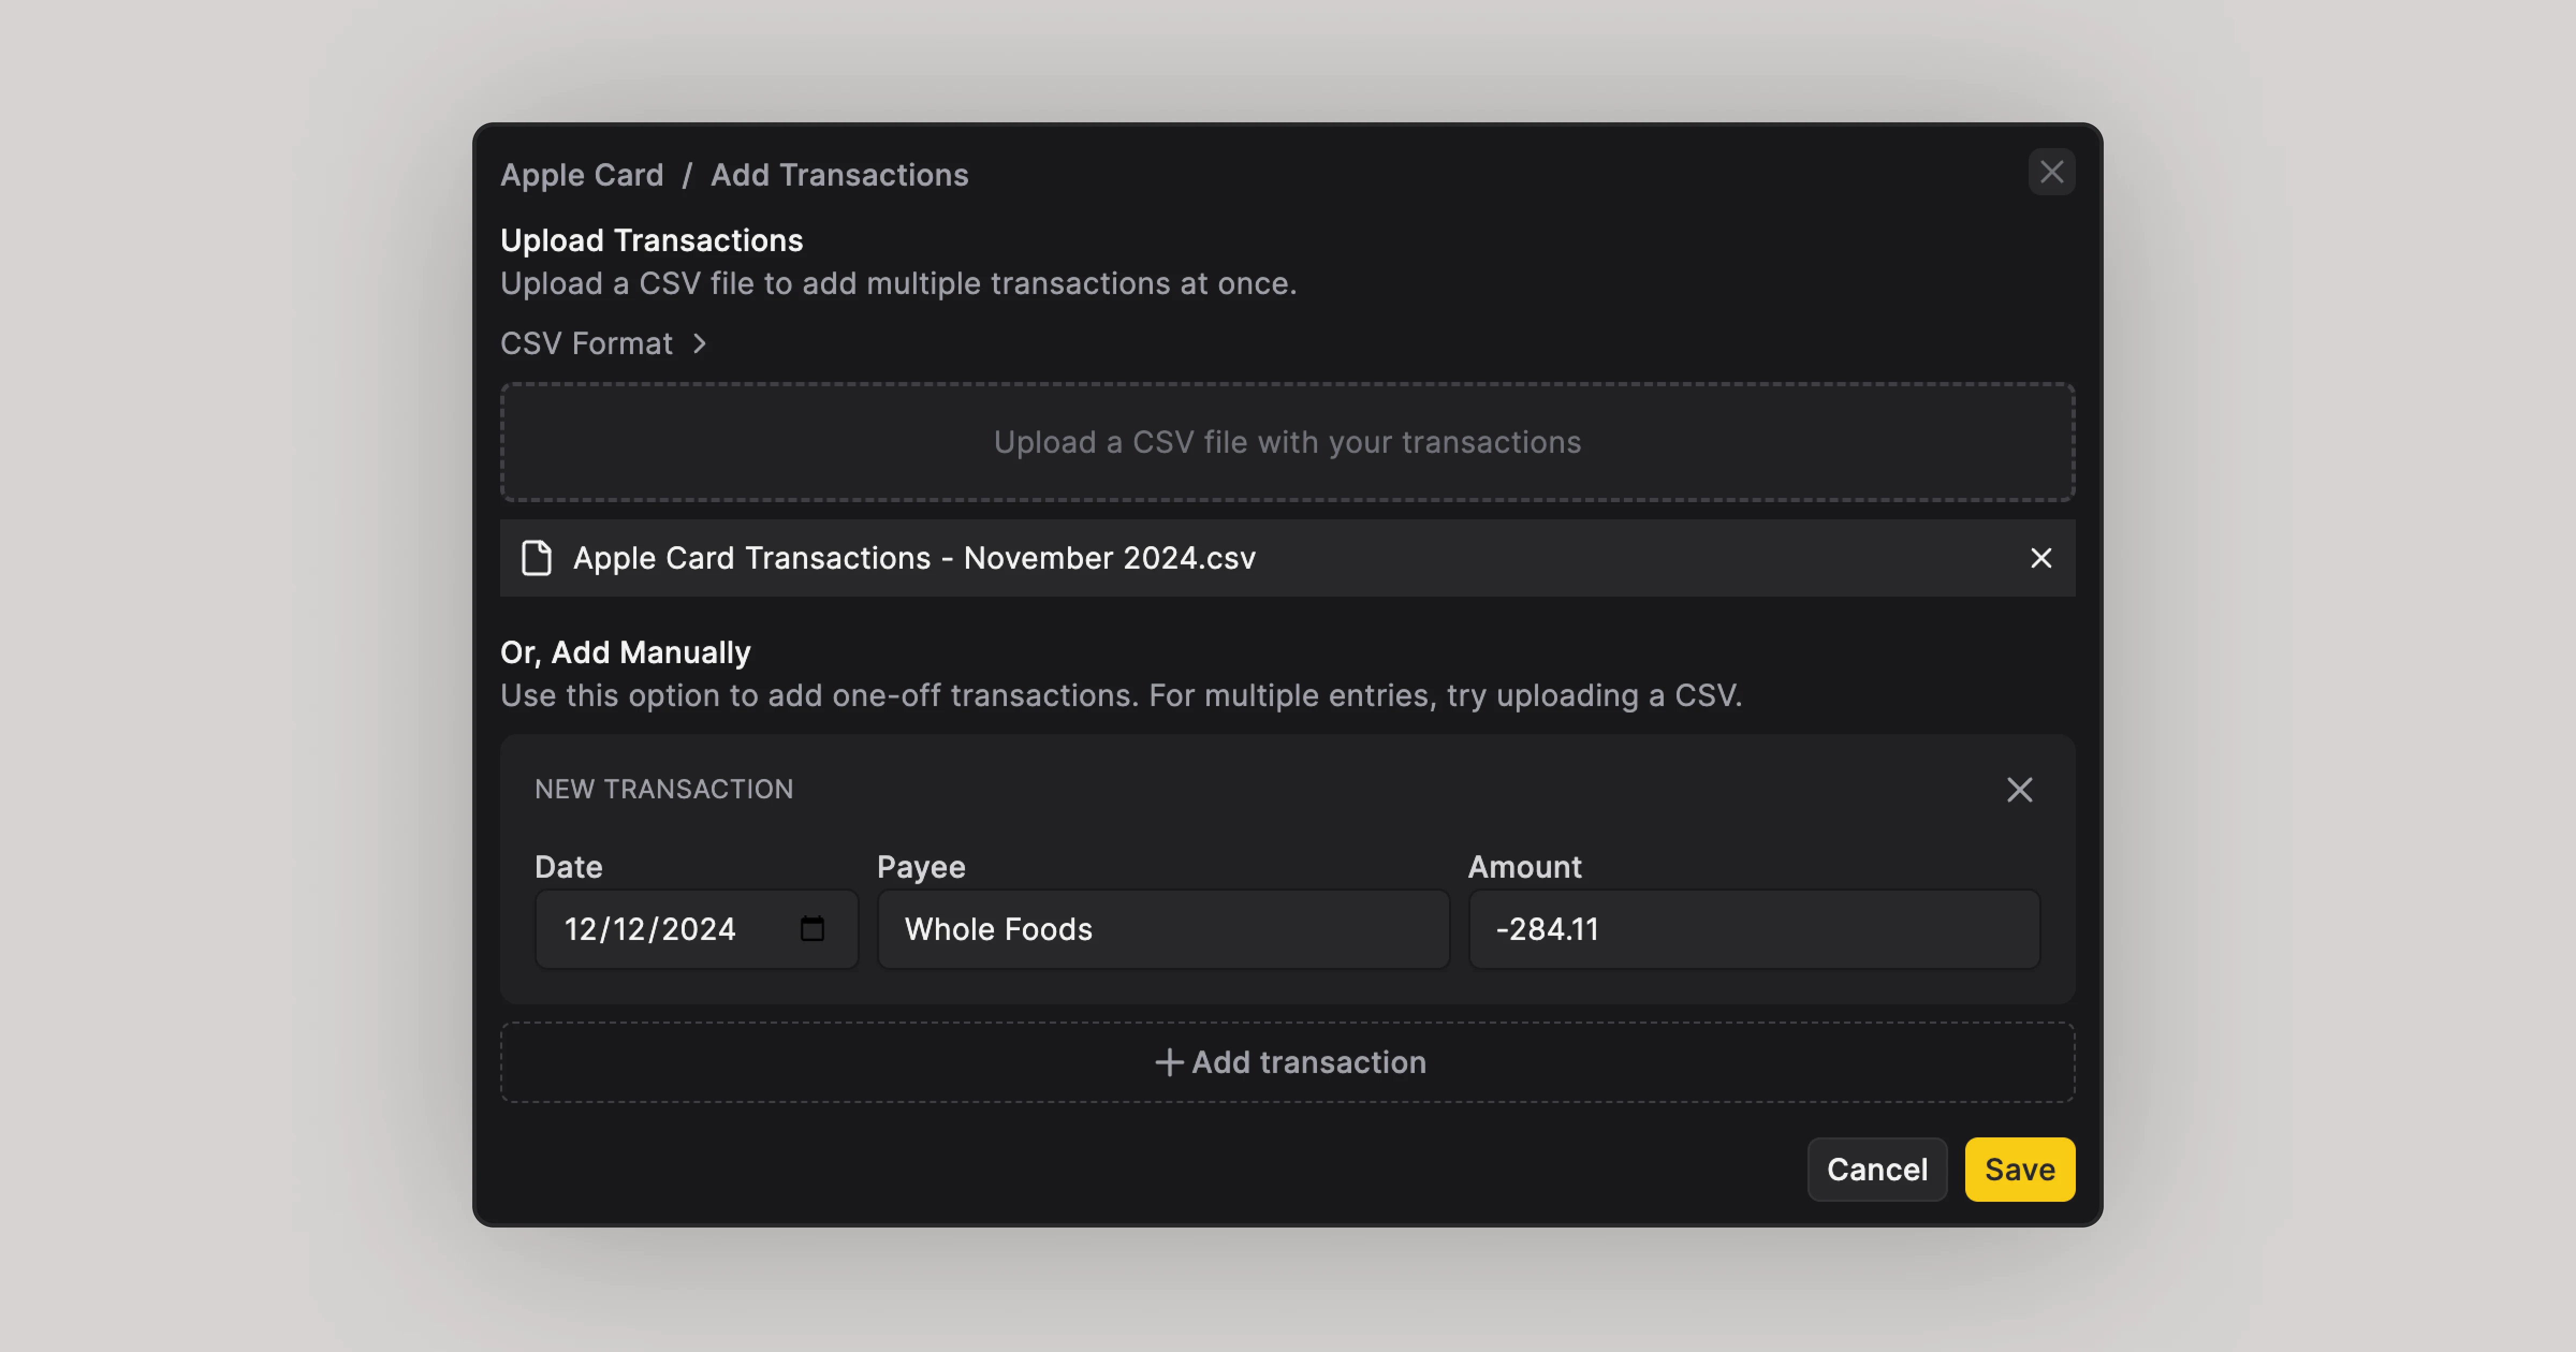Click the Date field showing 12/12/2024

click(x=660, y=929)
